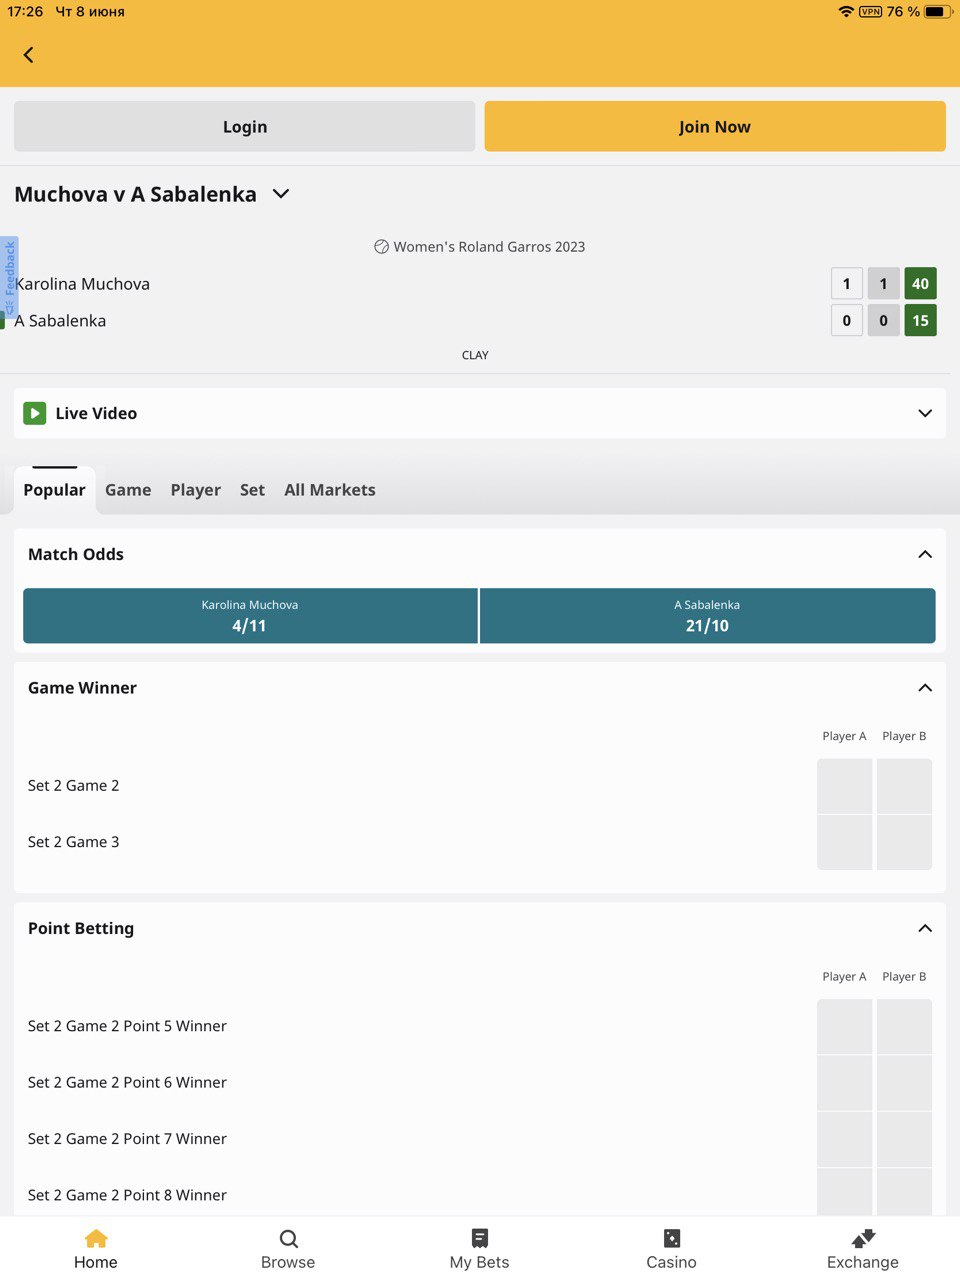Tap the VPN status indicator
The width and height of the screenshot is (960, 1280).
pyautogui.click(x=870, y=12)
